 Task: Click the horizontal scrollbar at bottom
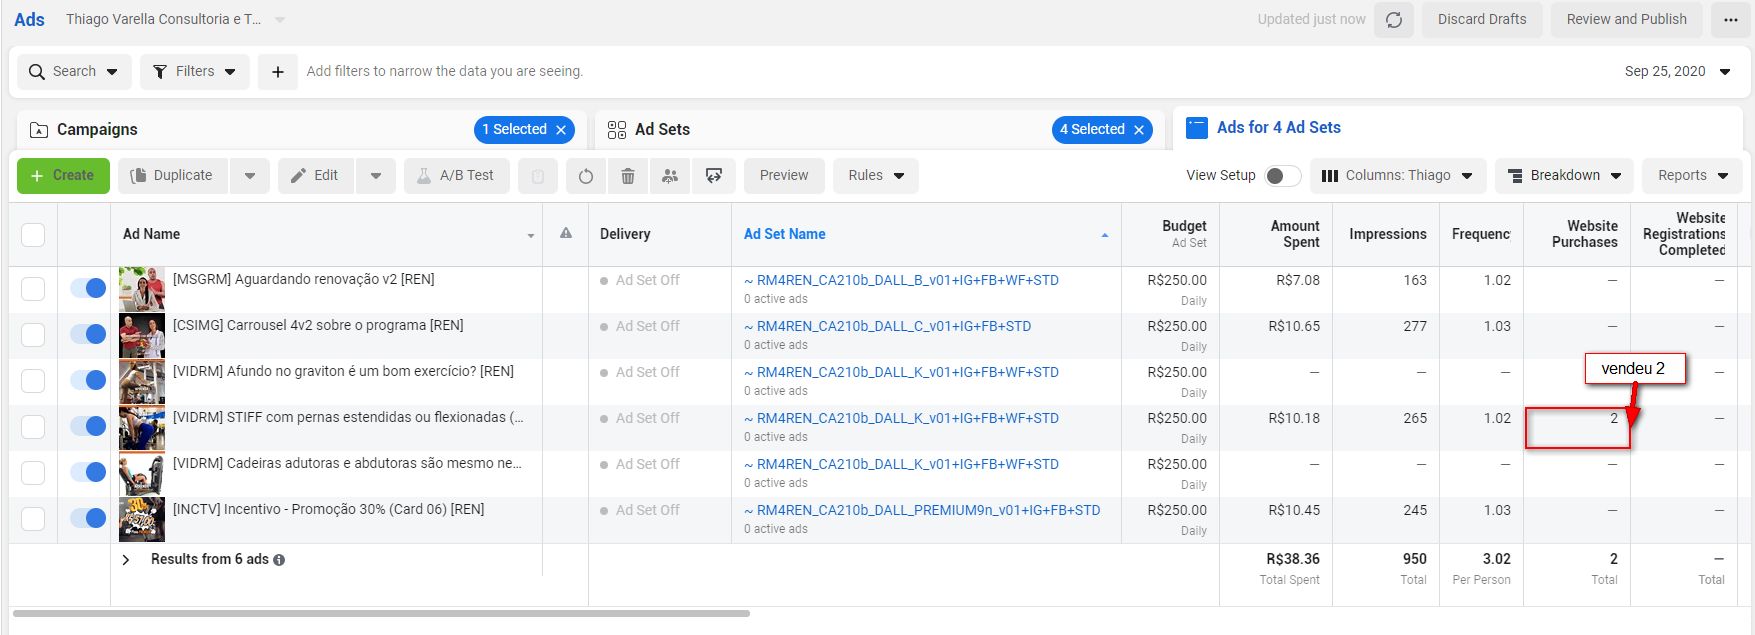pyautogui.click(x=381, y=613)
